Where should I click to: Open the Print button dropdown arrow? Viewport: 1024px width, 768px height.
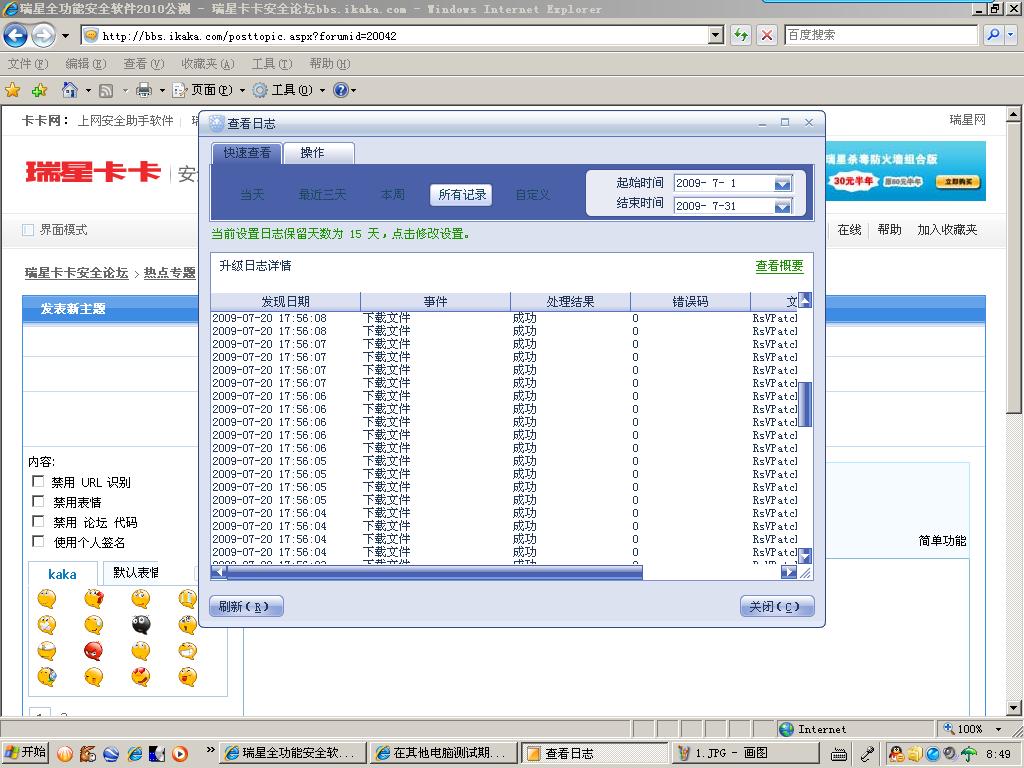[x=162, y=90]
